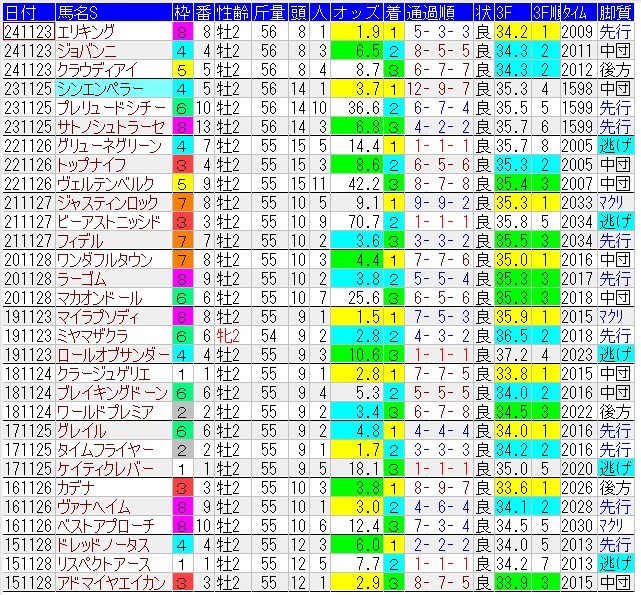Select the 70.7 odds cell

point(357,221)
